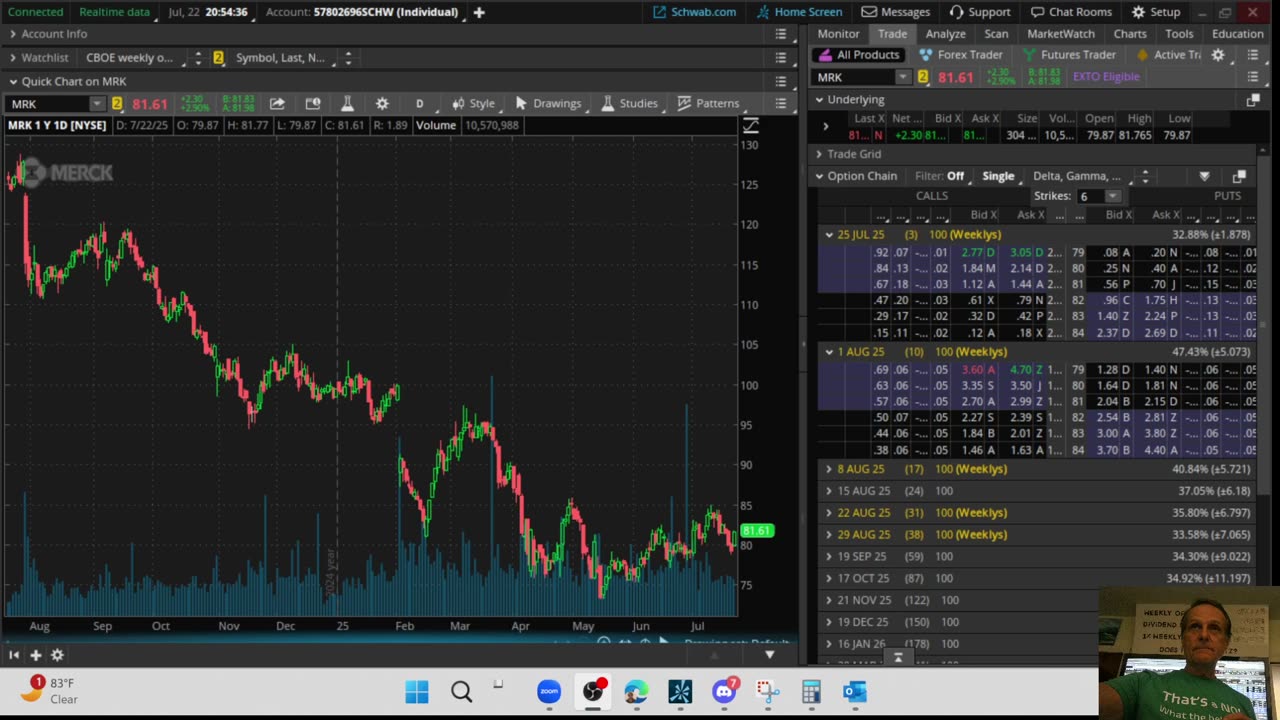Change chart timeframe with D button
1280x720 pixels.
coord(419,104)
